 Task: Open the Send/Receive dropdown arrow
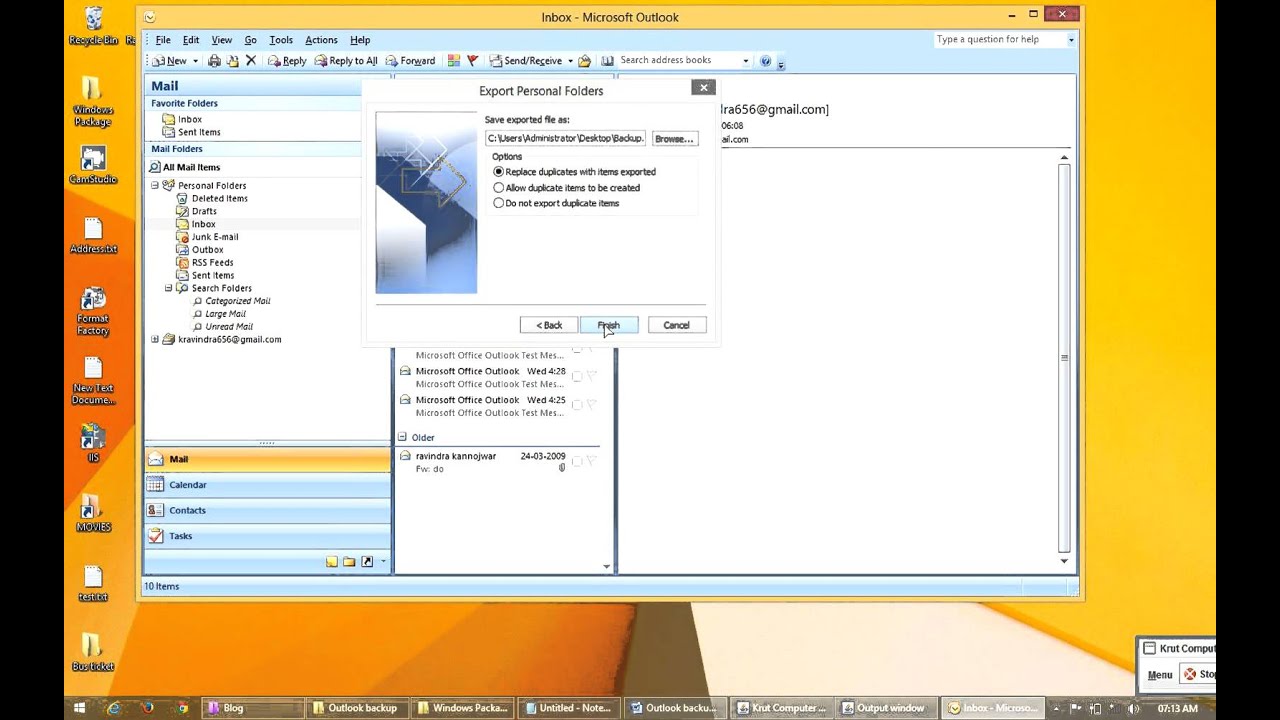[570, 61]
